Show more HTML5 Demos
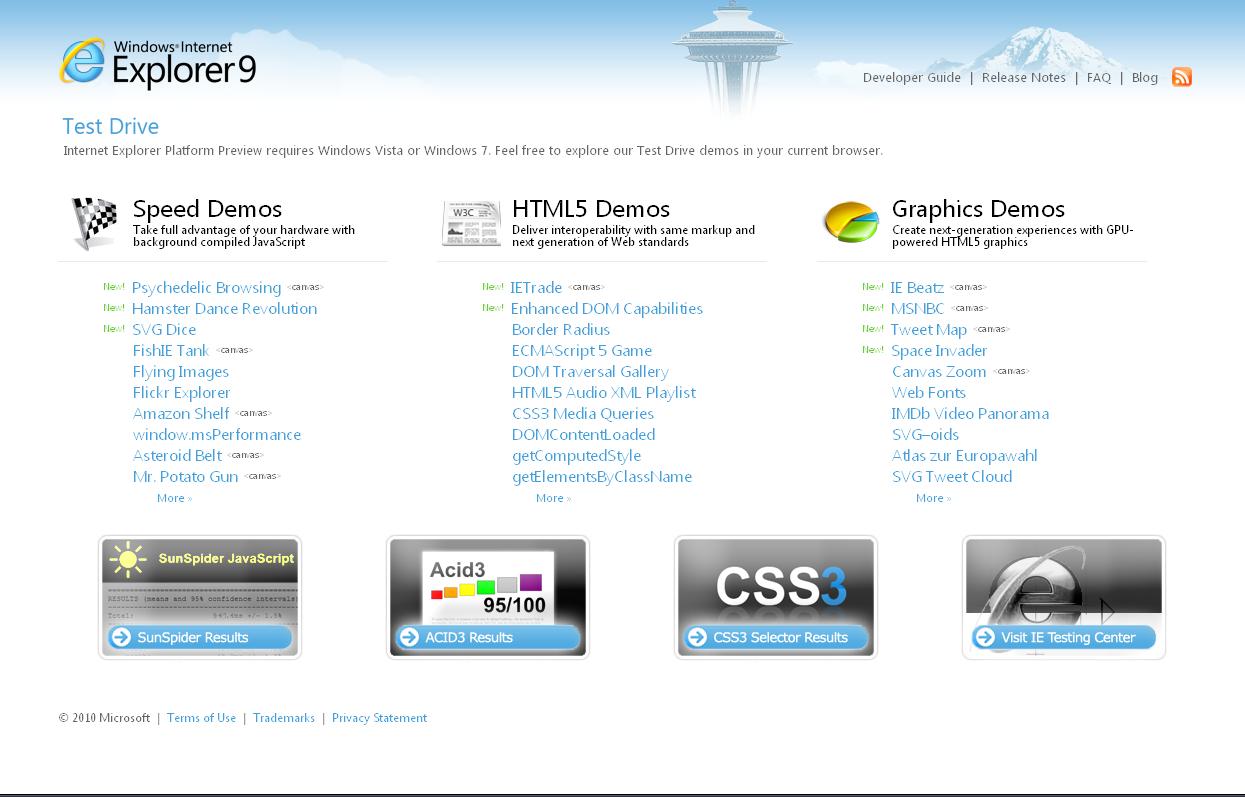 [553, 498]
